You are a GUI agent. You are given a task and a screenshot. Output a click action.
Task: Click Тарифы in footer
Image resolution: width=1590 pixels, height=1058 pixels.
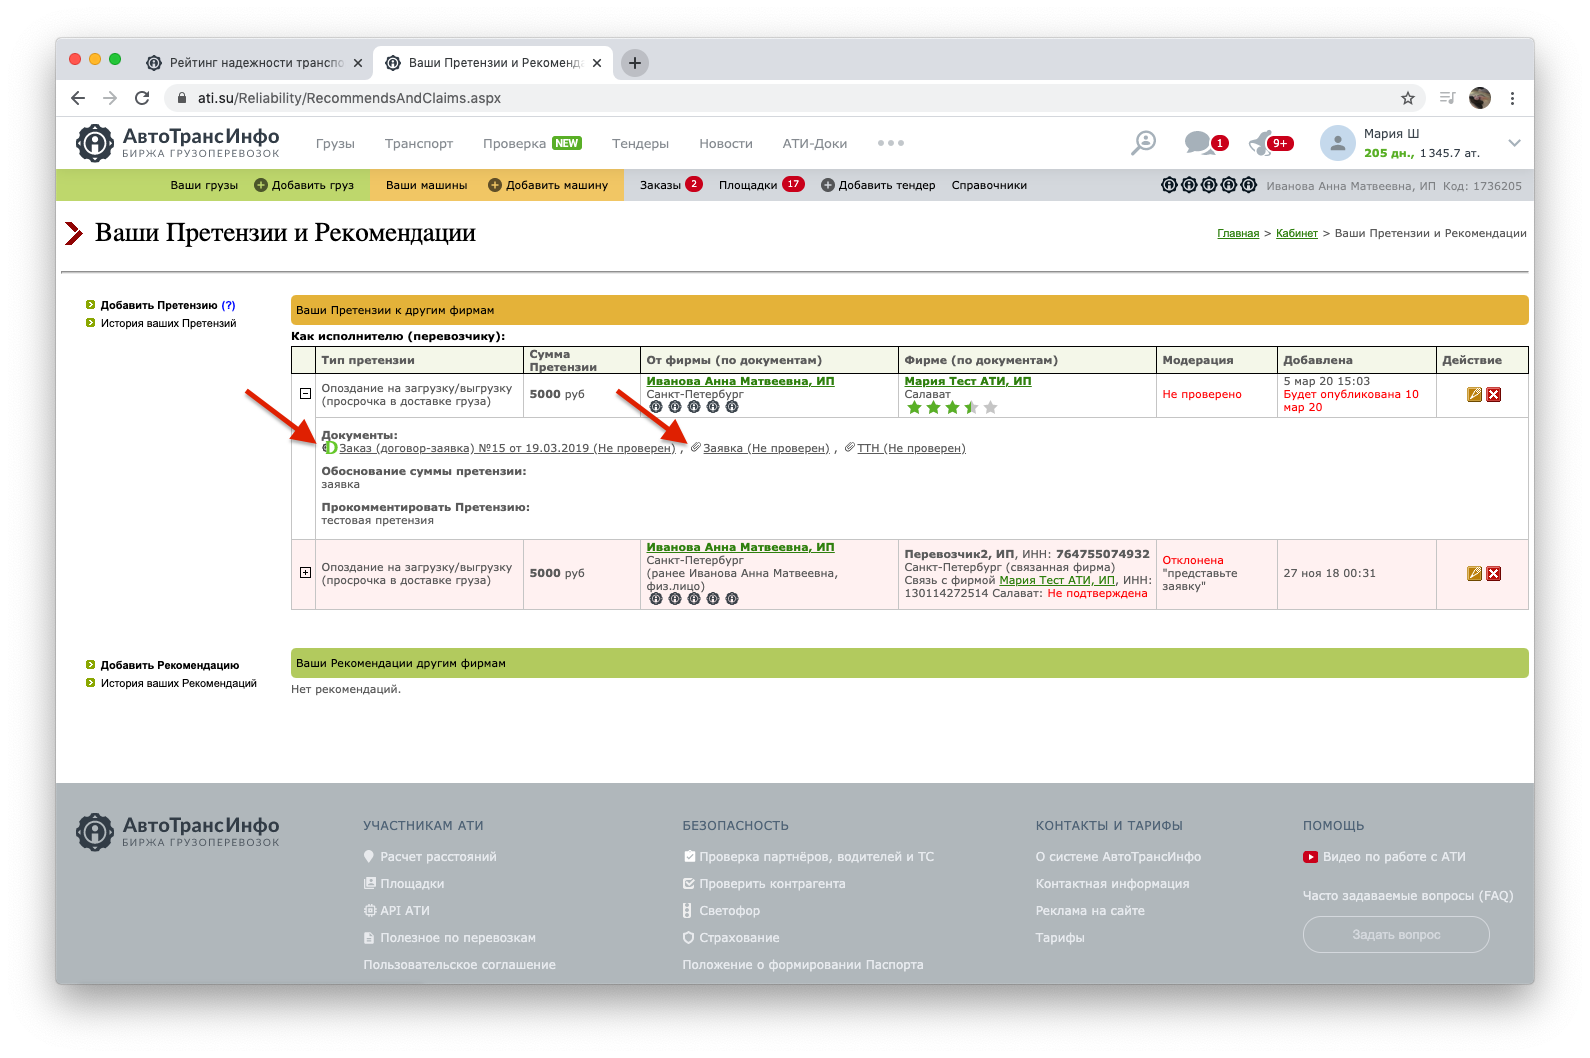point(1060,938)
